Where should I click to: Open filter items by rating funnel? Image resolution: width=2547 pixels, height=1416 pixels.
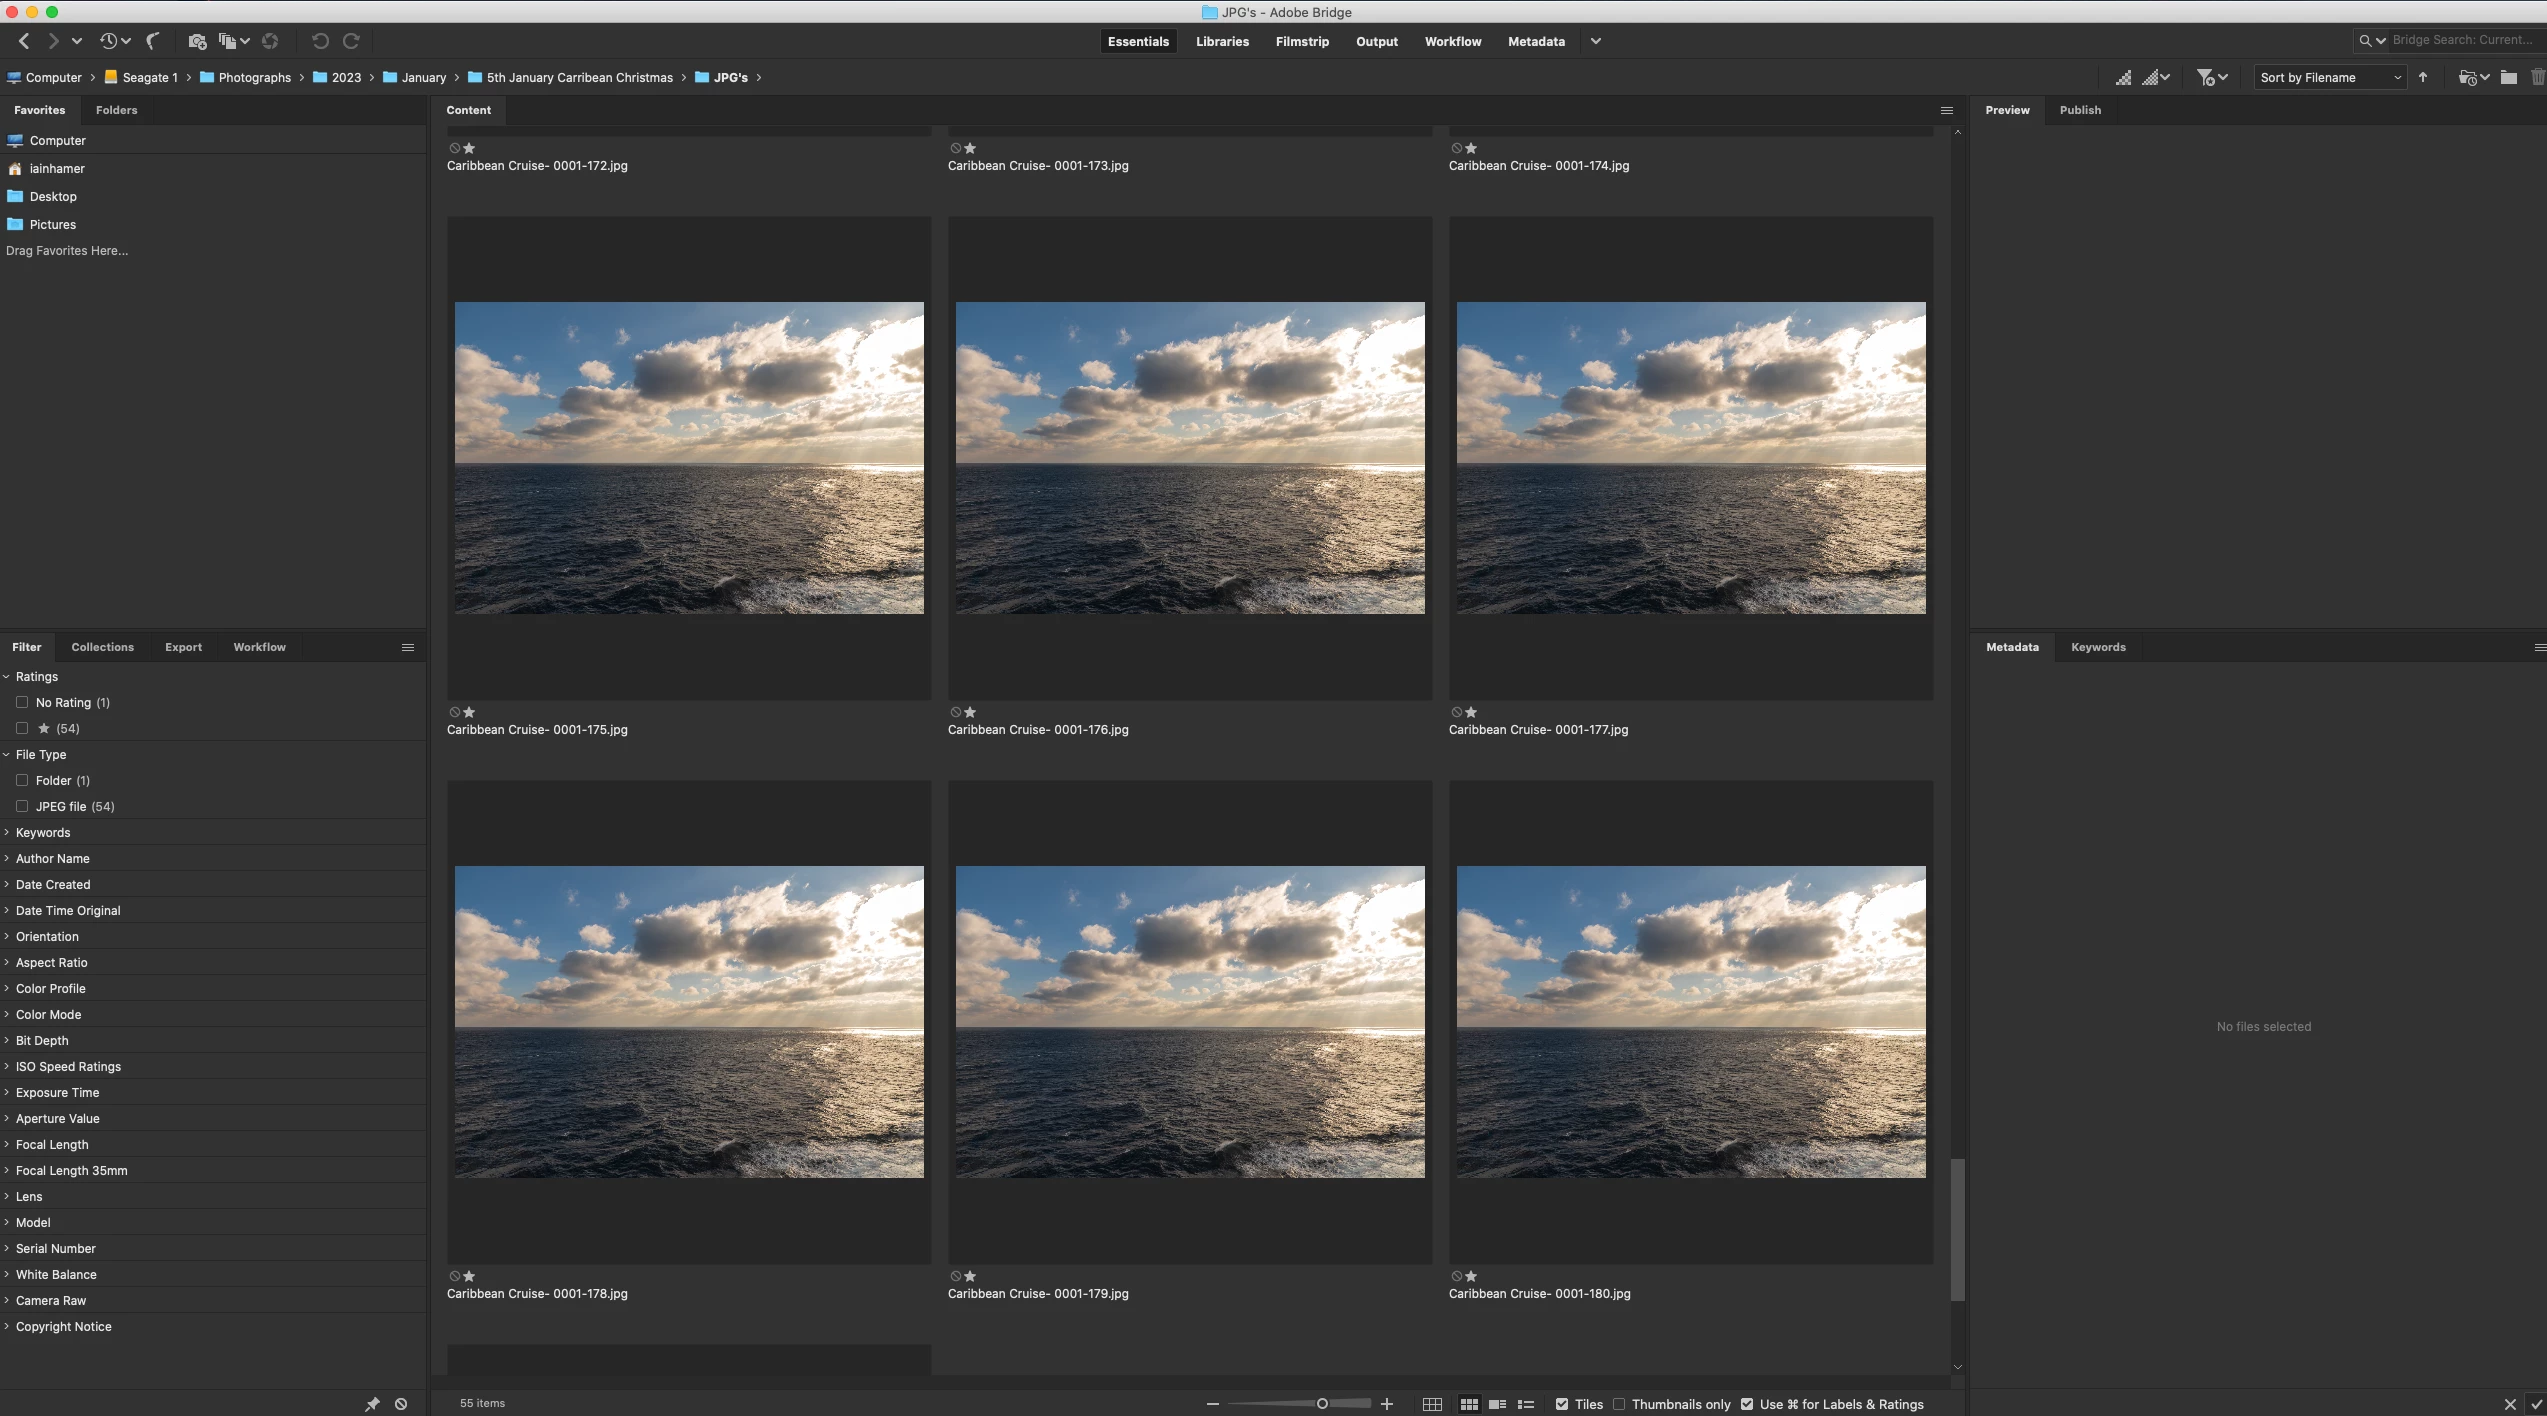coord(2205,77)
